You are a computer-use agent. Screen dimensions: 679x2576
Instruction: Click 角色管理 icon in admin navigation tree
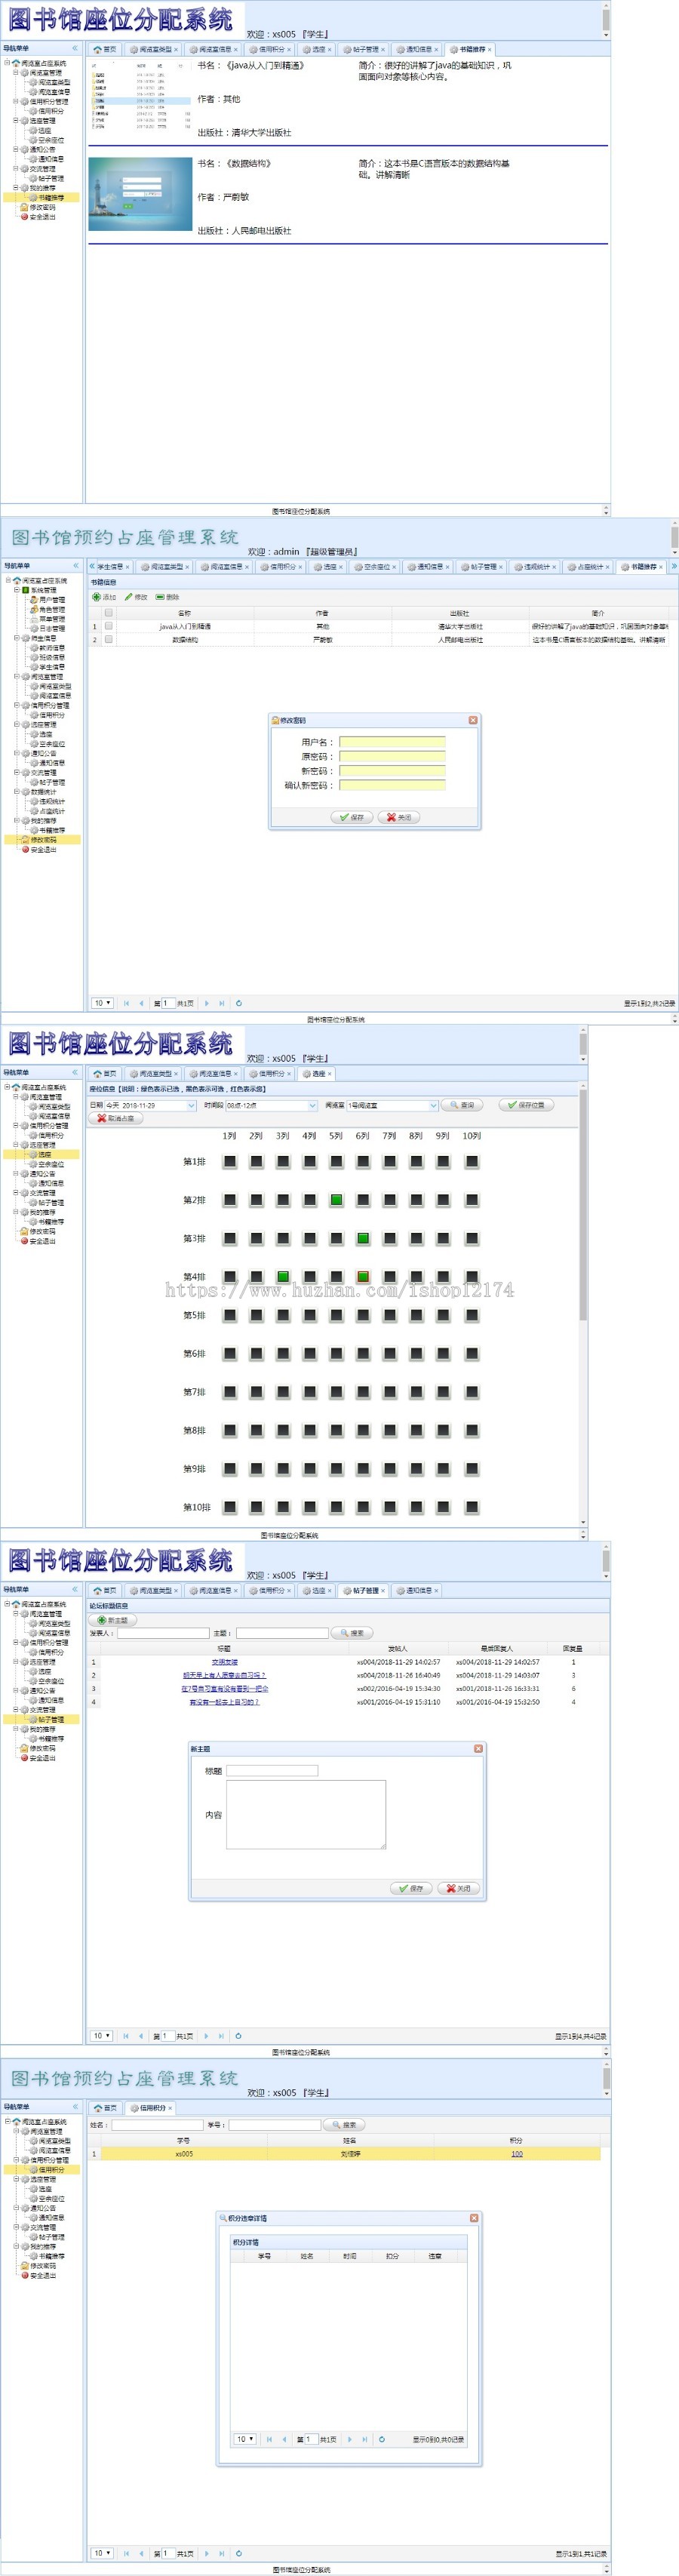pos(33,610)
